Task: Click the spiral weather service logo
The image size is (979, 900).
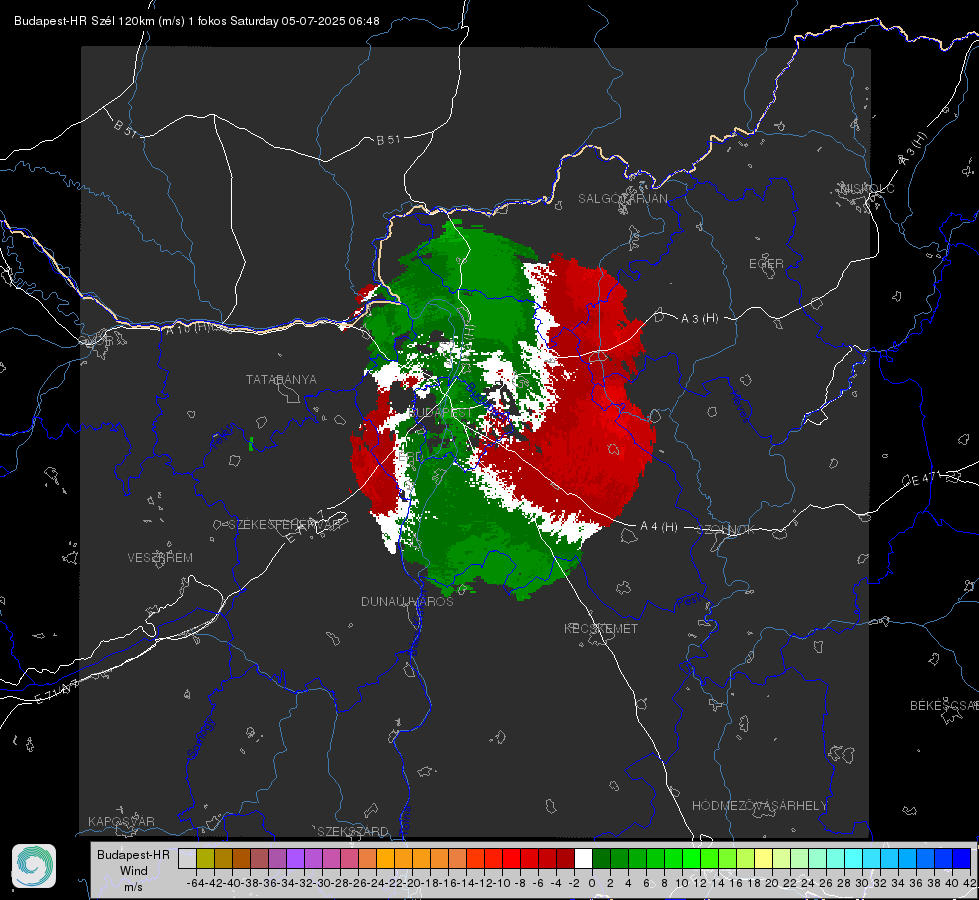Action: (34, 866)
